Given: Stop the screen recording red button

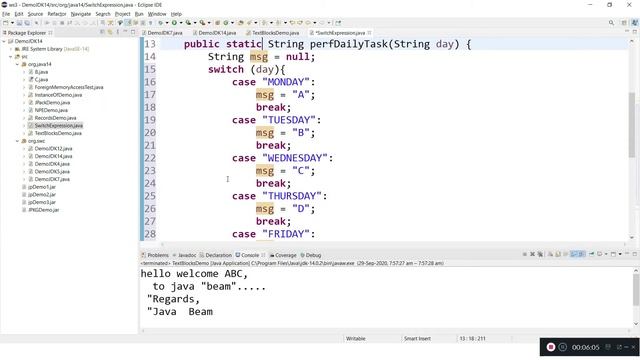Looking at the screenshot, I should (551, 347).
